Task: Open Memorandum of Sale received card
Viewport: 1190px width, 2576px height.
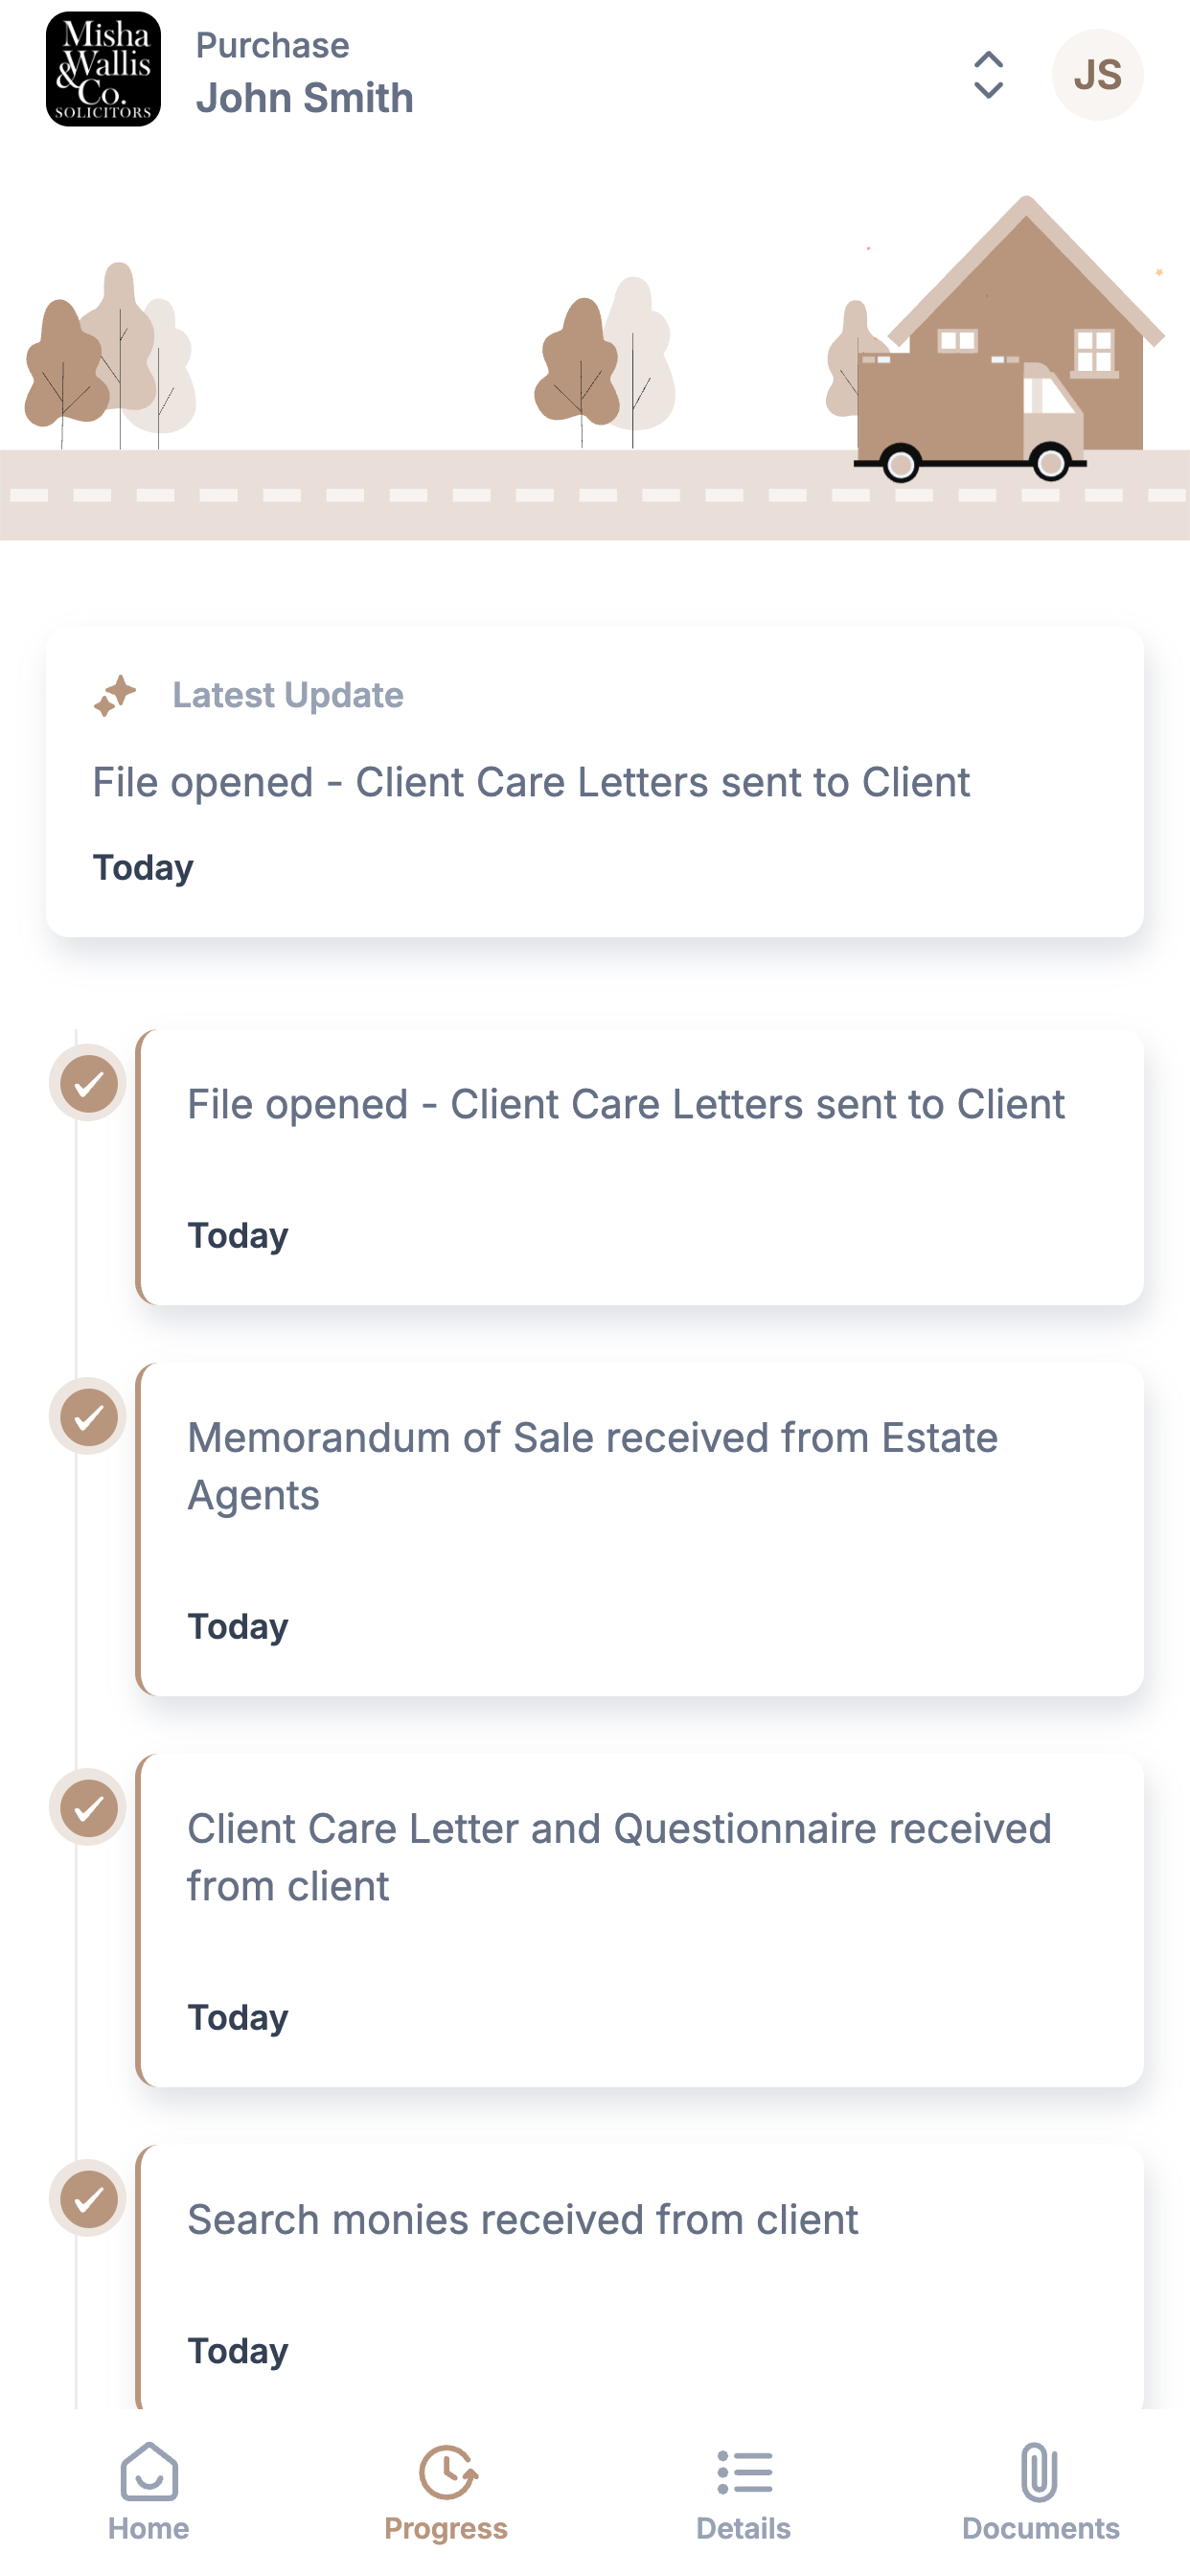Action: coord(639,1529)
